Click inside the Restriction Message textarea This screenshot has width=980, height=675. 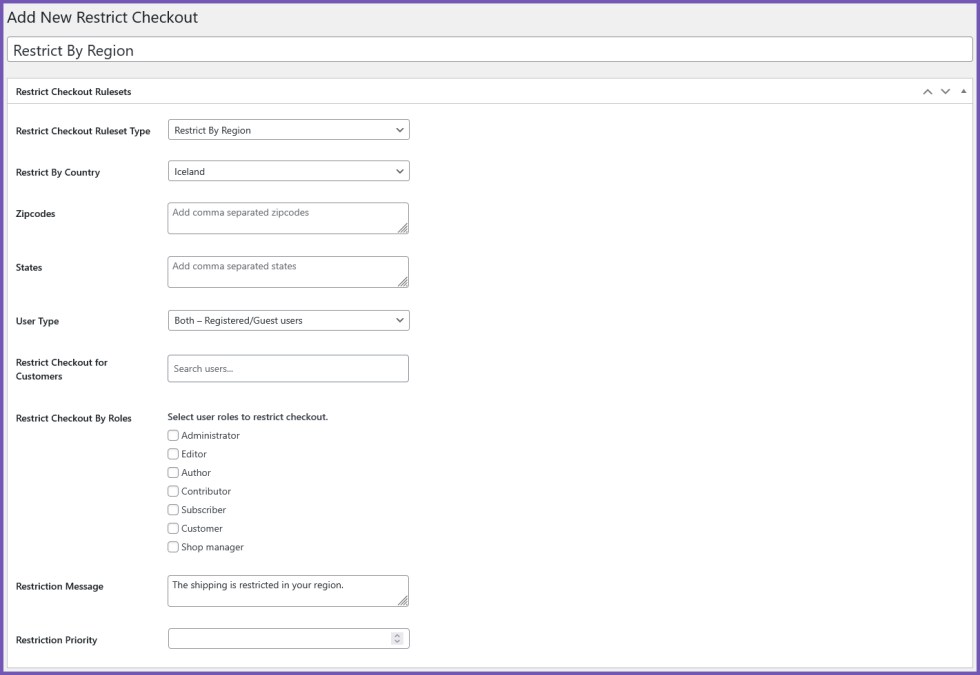point(288,589)
